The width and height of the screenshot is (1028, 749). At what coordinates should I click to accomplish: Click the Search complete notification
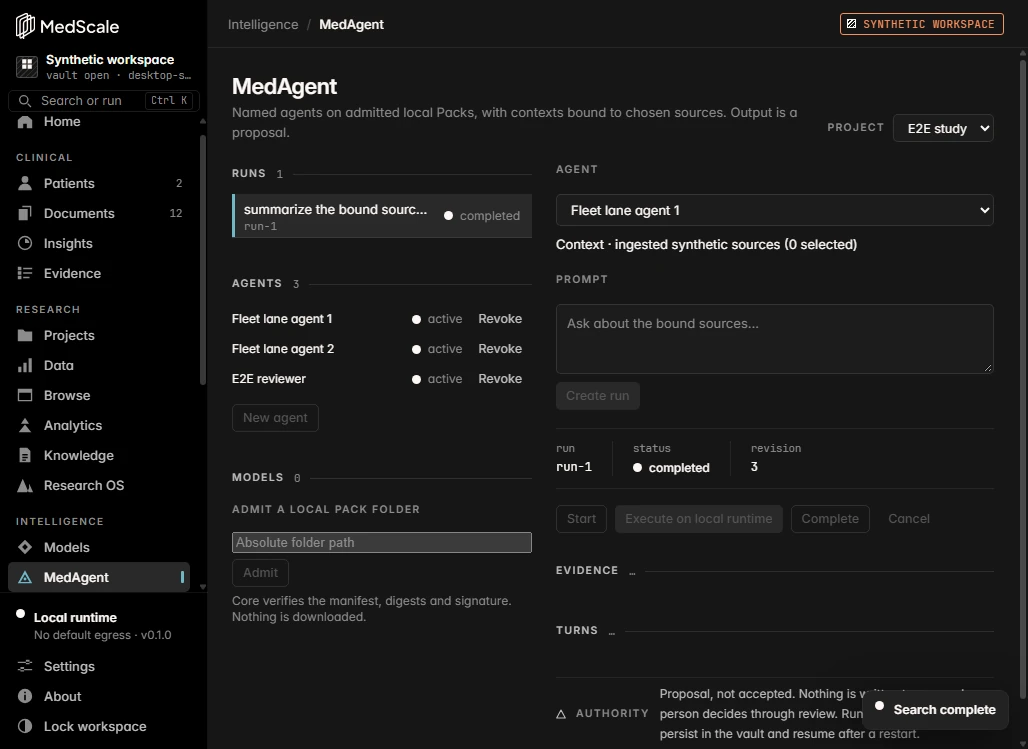coord(935,710)
